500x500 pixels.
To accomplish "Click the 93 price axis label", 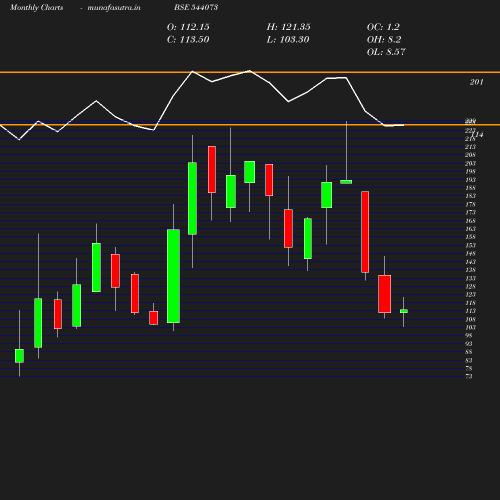I will 469,344.
